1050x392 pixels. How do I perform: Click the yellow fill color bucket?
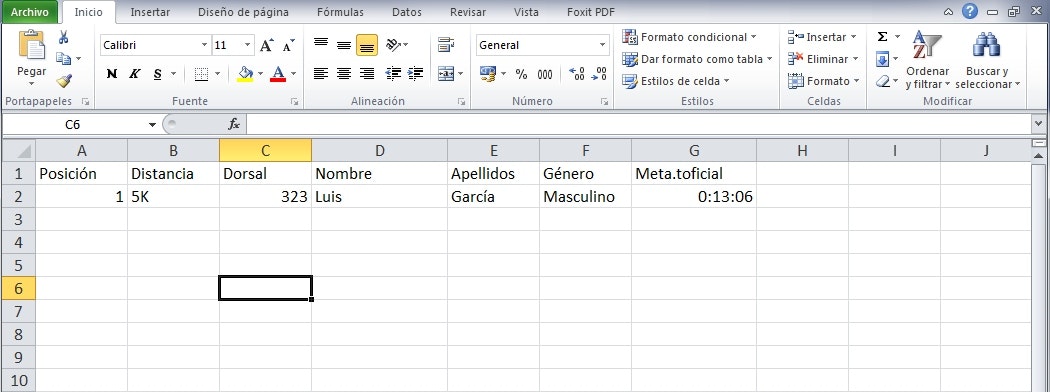[x=246, y=74]
